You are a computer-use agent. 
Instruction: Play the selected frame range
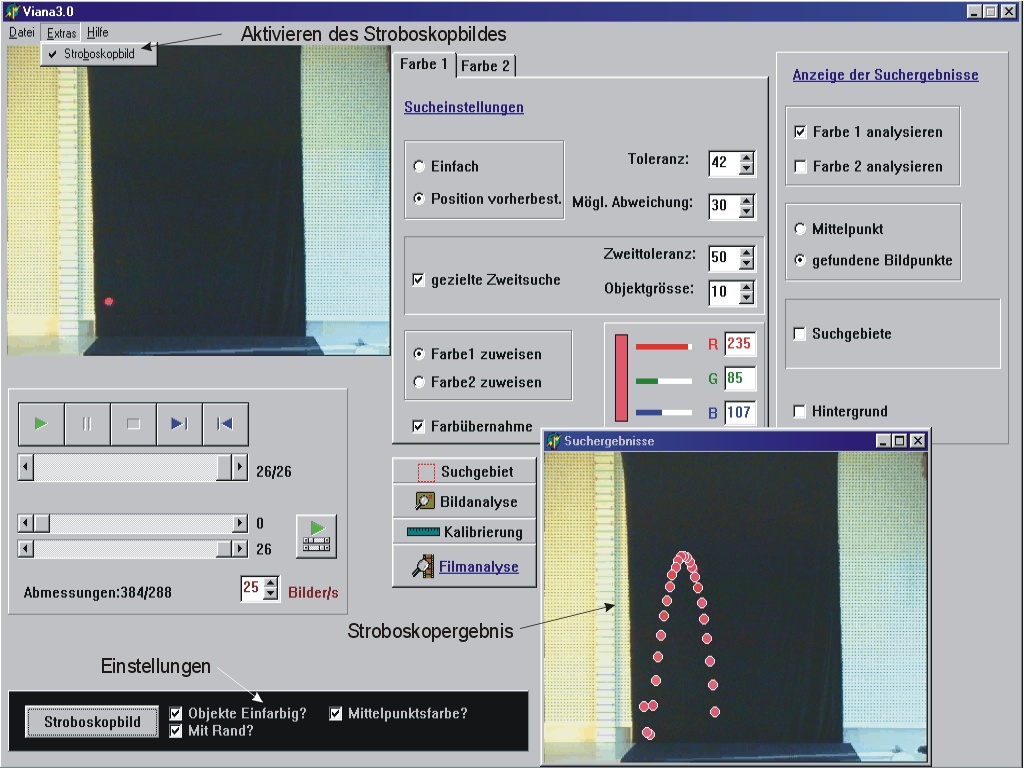point(316,535)
